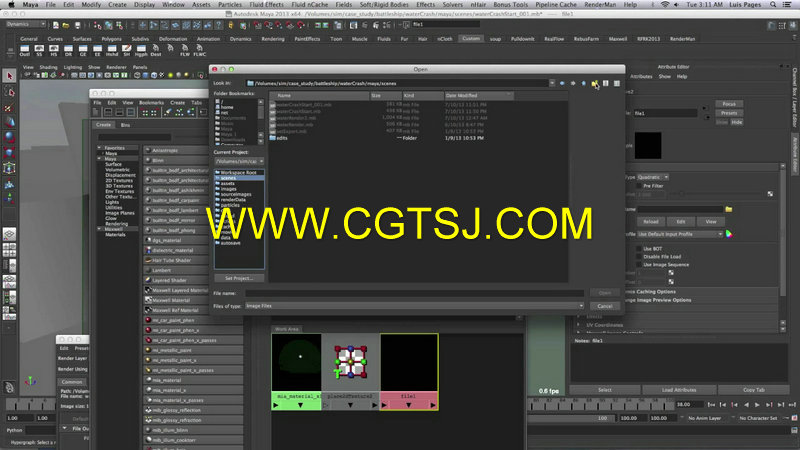Enable Use Image Sequence checkbox
This screenshot has height=450, width=800.
(639, 265)
